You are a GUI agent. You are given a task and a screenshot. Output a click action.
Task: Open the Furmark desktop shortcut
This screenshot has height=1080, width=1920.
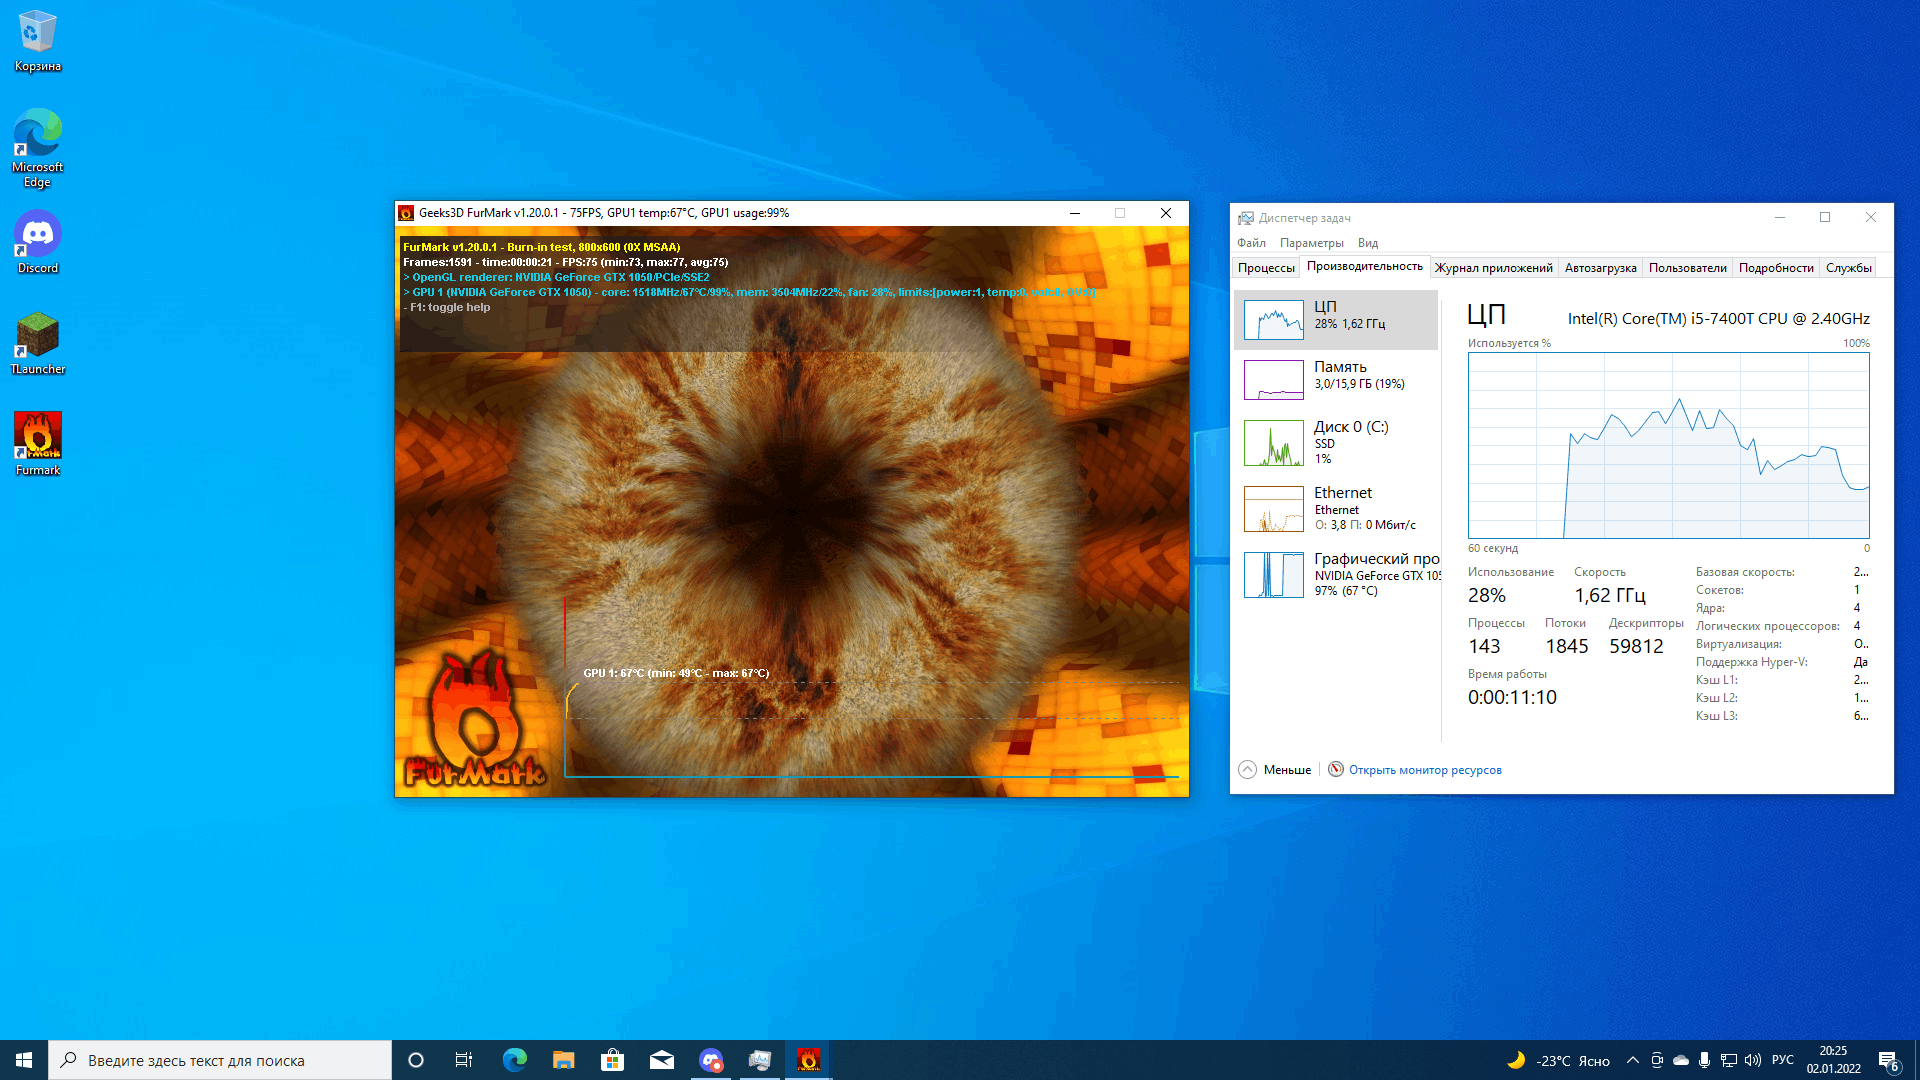click(38, 444)
